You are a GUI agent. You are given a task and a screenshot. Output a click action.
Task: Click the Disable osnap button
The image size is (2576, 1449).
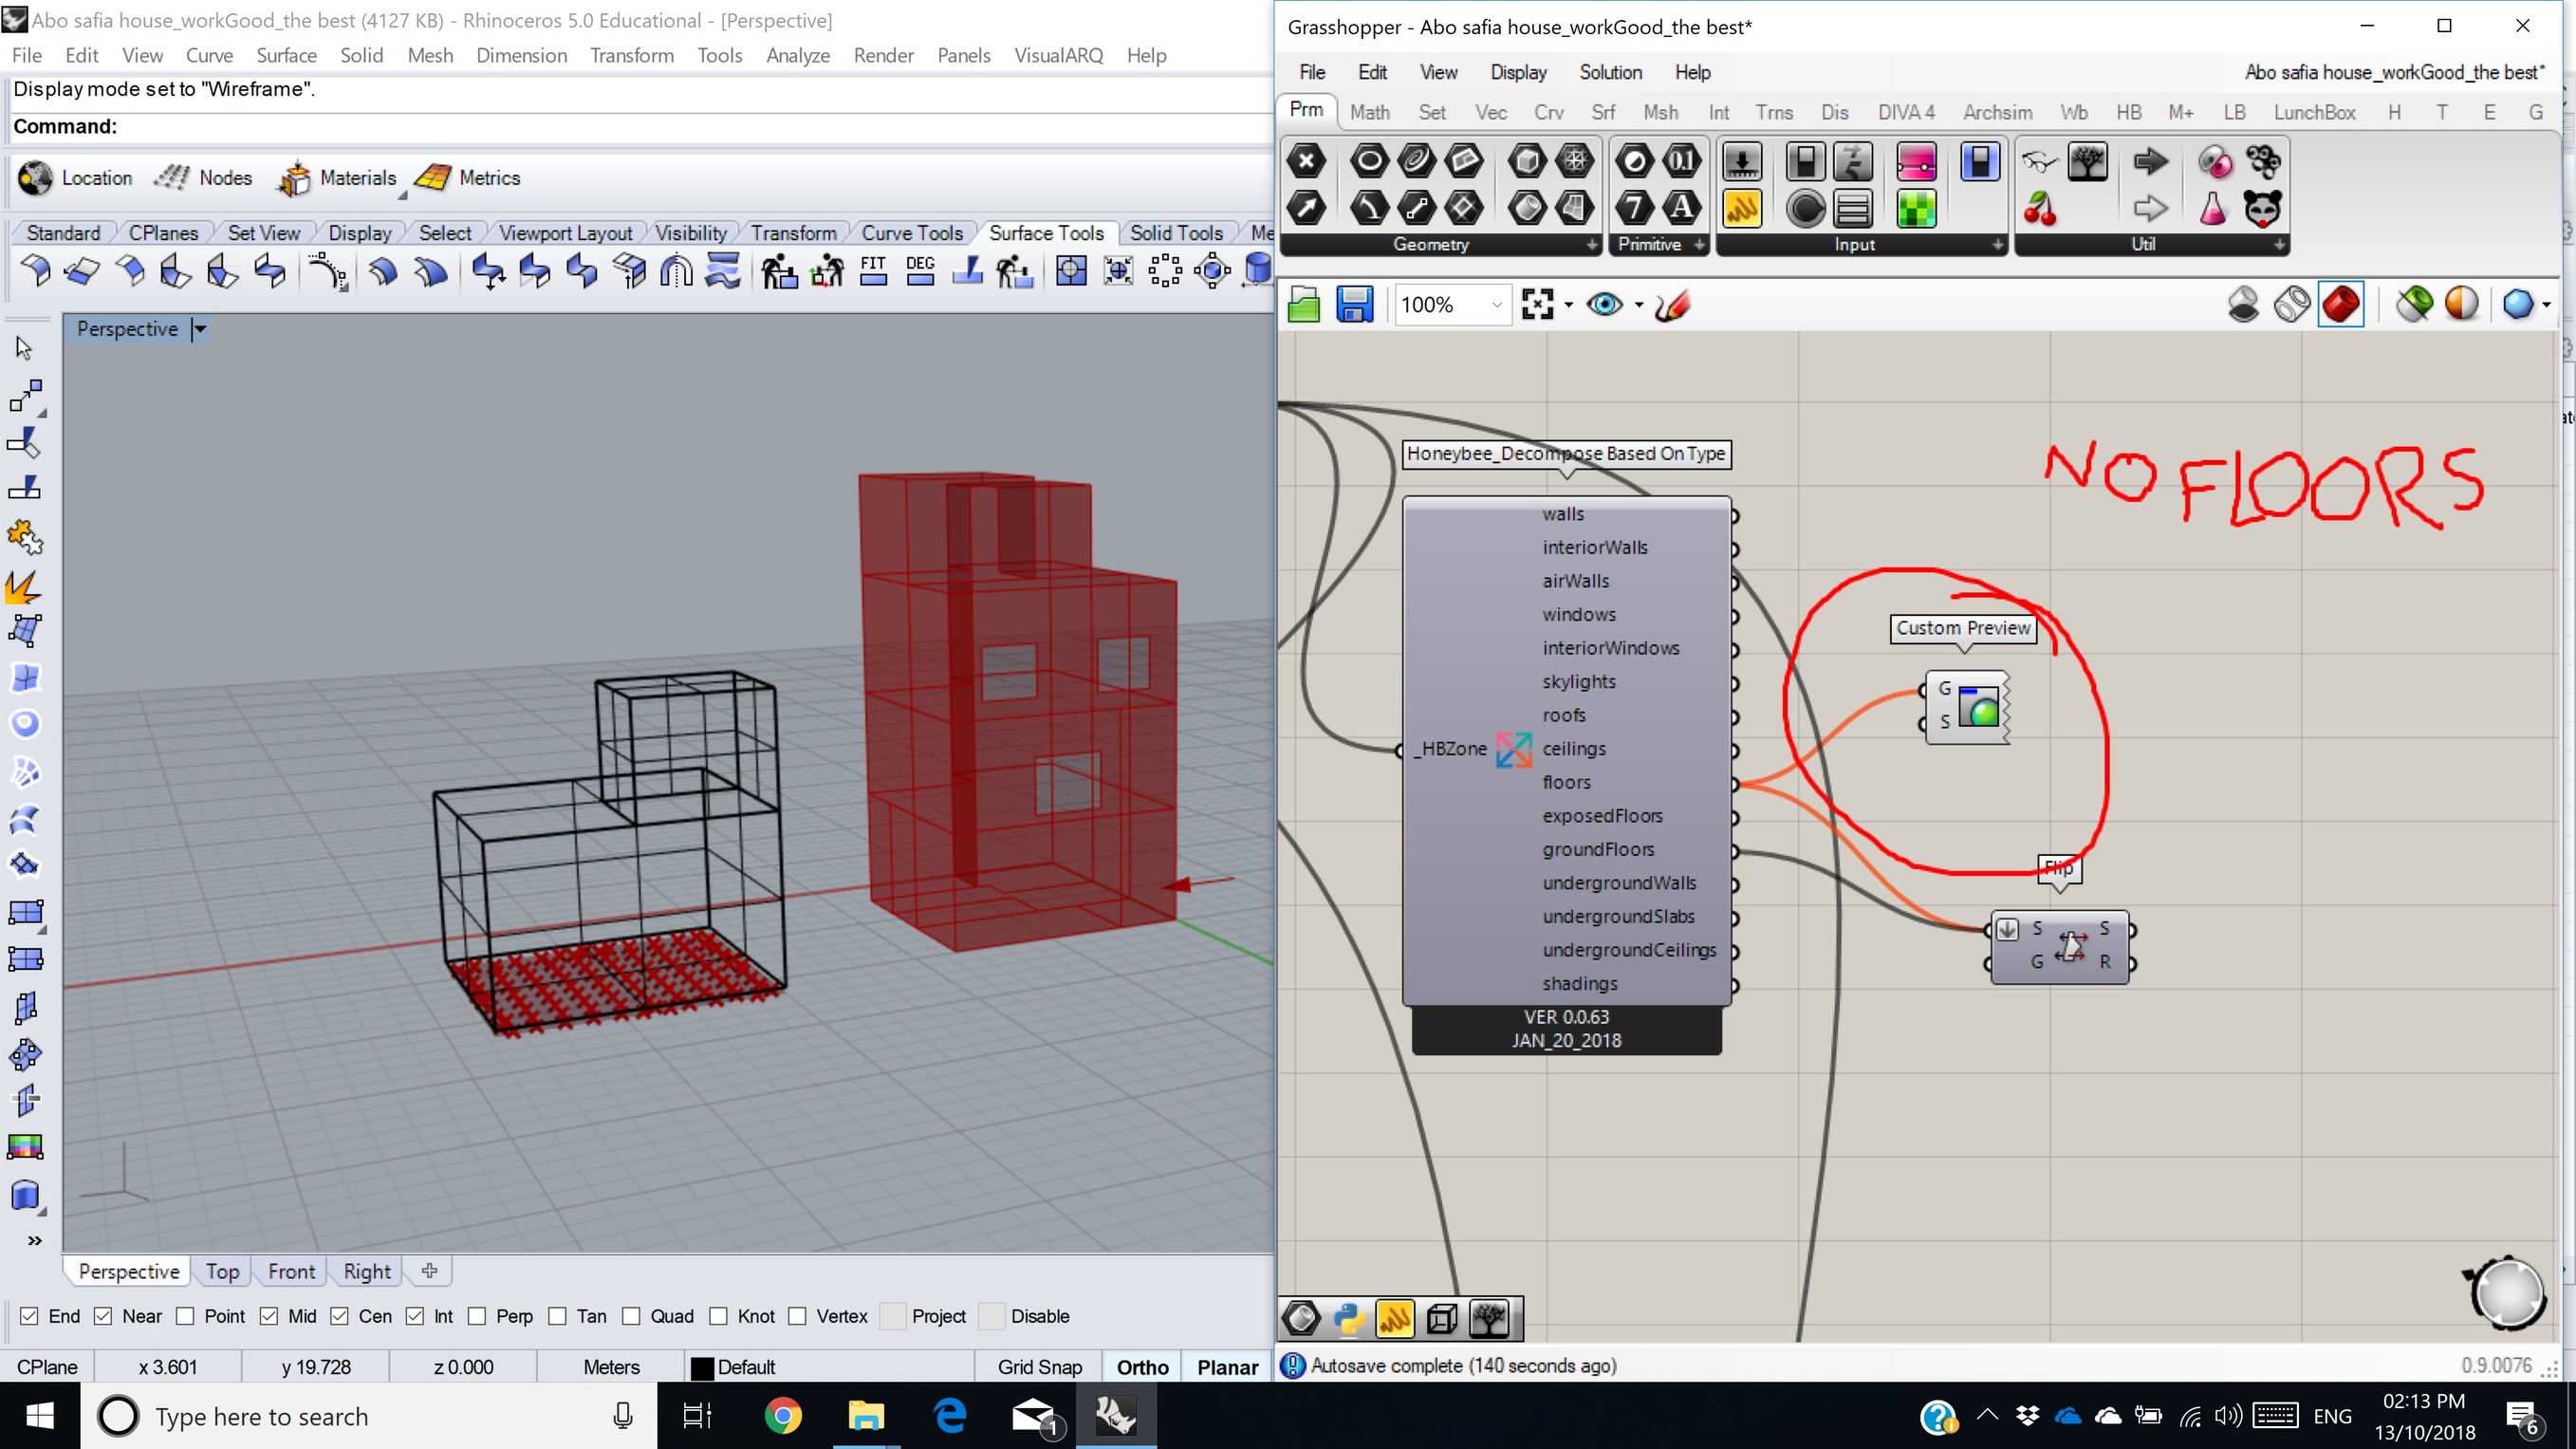pyautogui.click(x=1027, y=1316)
